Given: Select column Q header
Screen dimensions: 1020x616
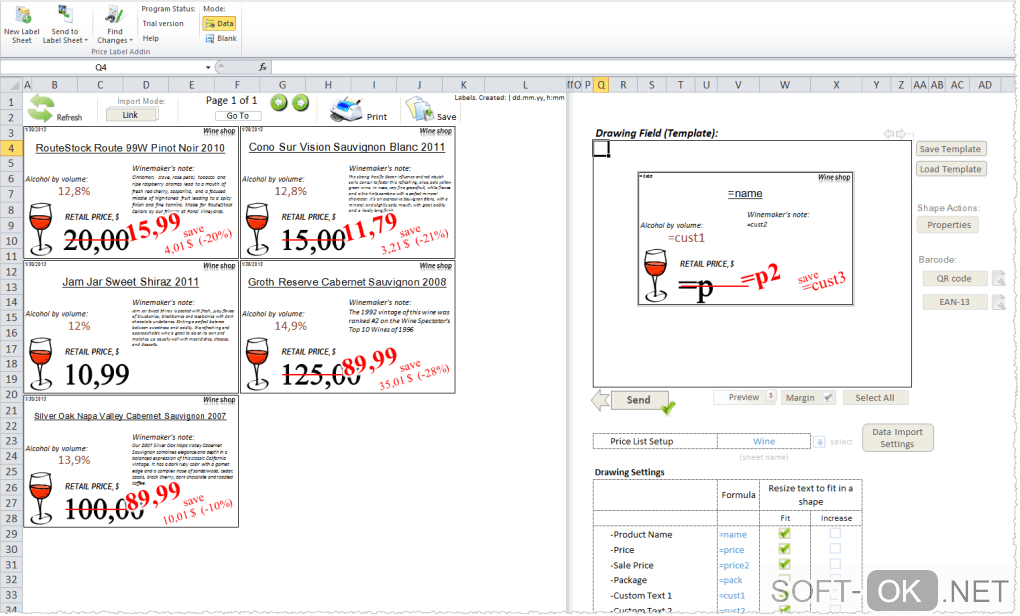Looking at the screenshot, I should tap(600, 85).
